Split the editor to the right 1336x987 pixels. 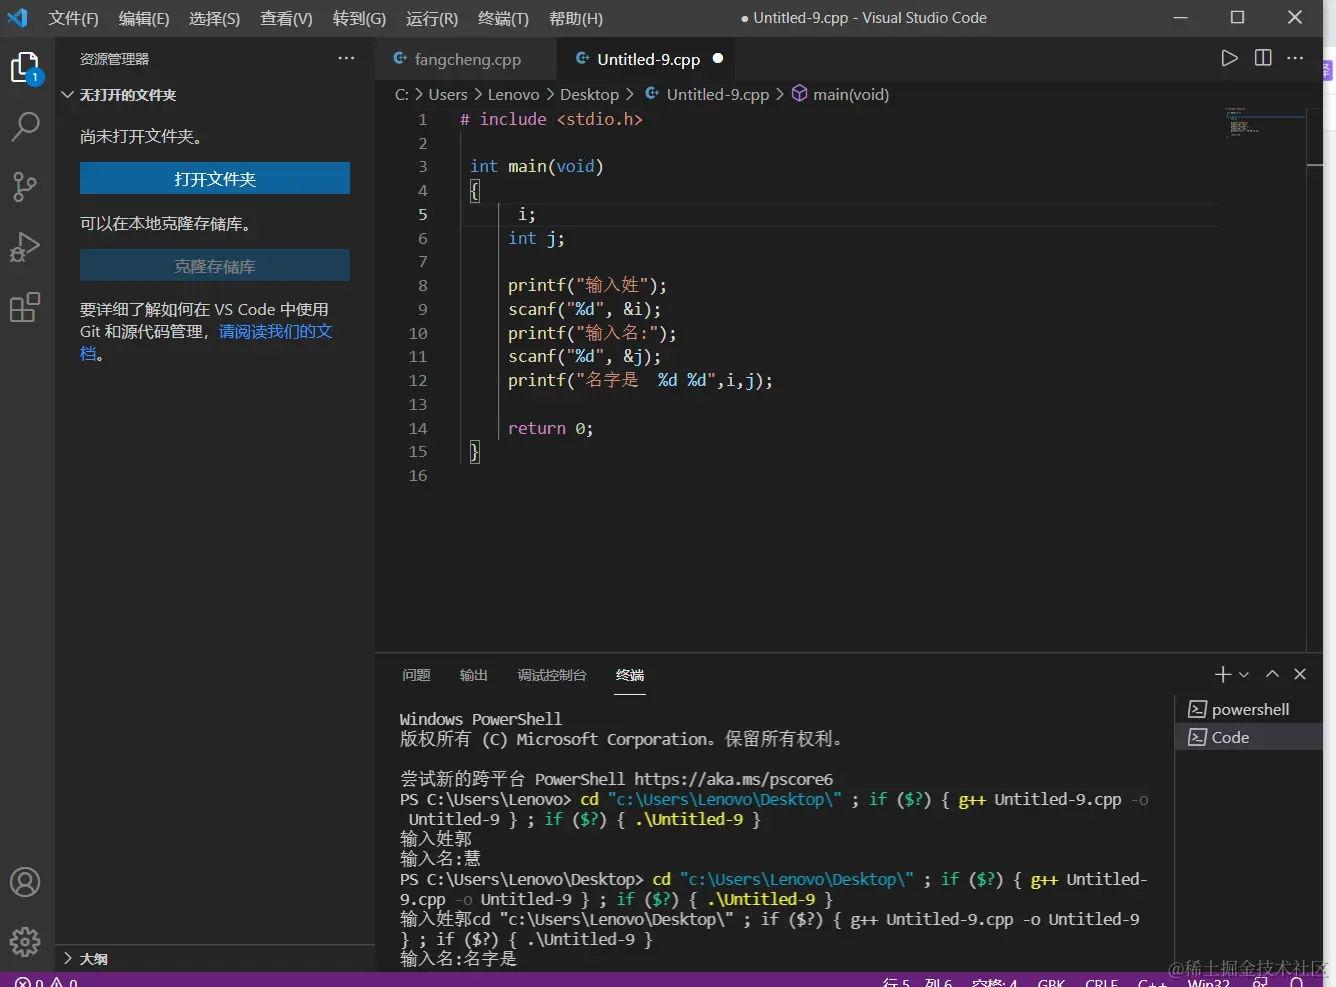[x=1263, y=58]
